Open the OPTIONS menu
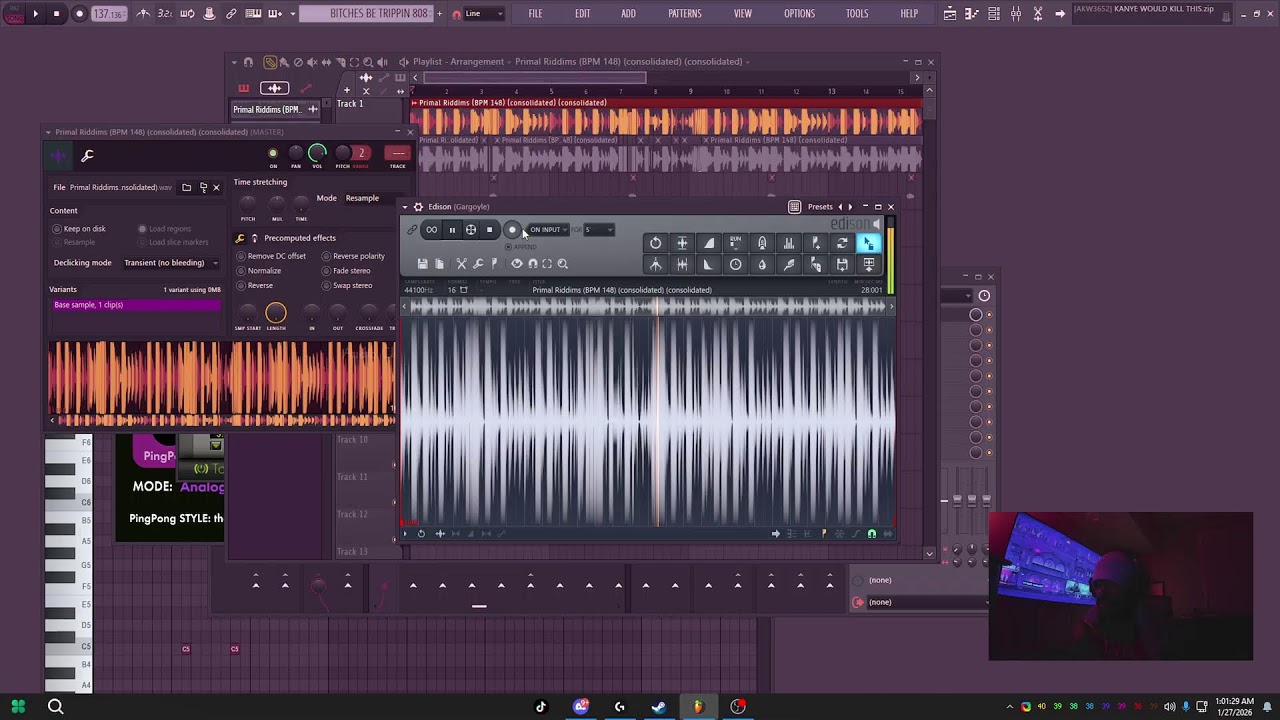The height and width of the screenshot is (720, 1280). click(799, 14)
